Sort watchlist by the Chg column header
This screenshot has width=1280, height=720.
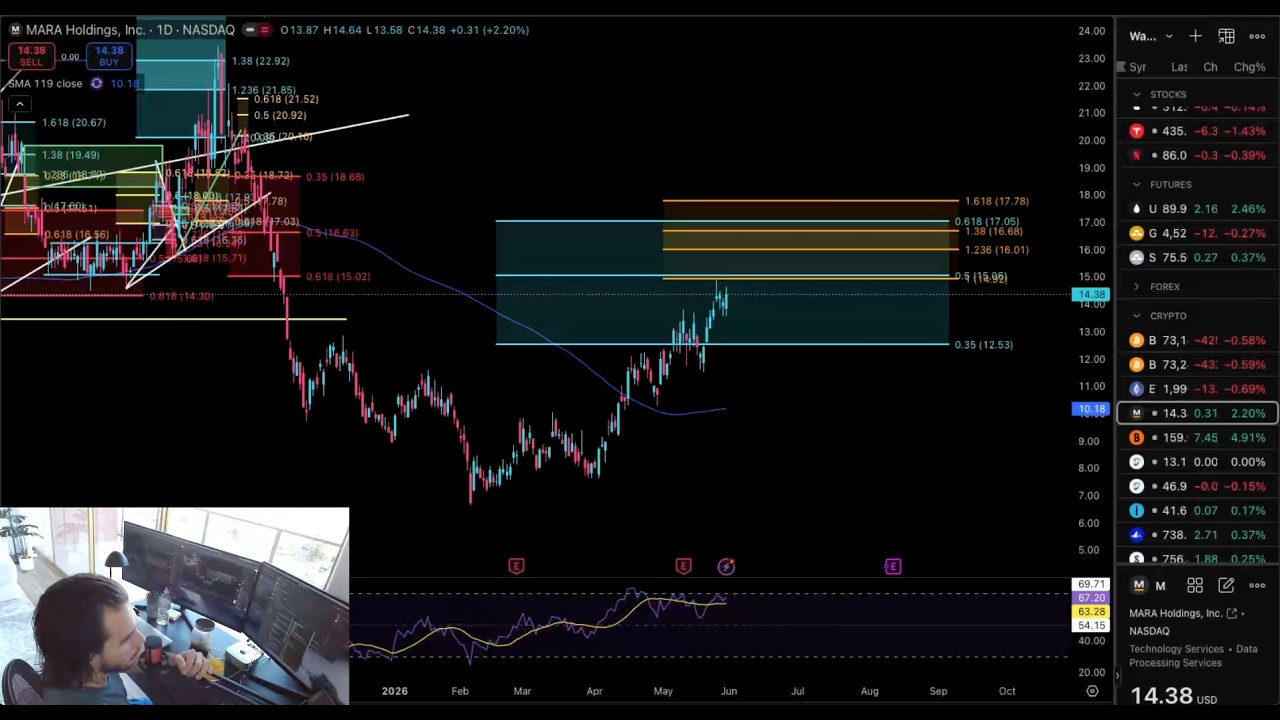(1210, 67)
